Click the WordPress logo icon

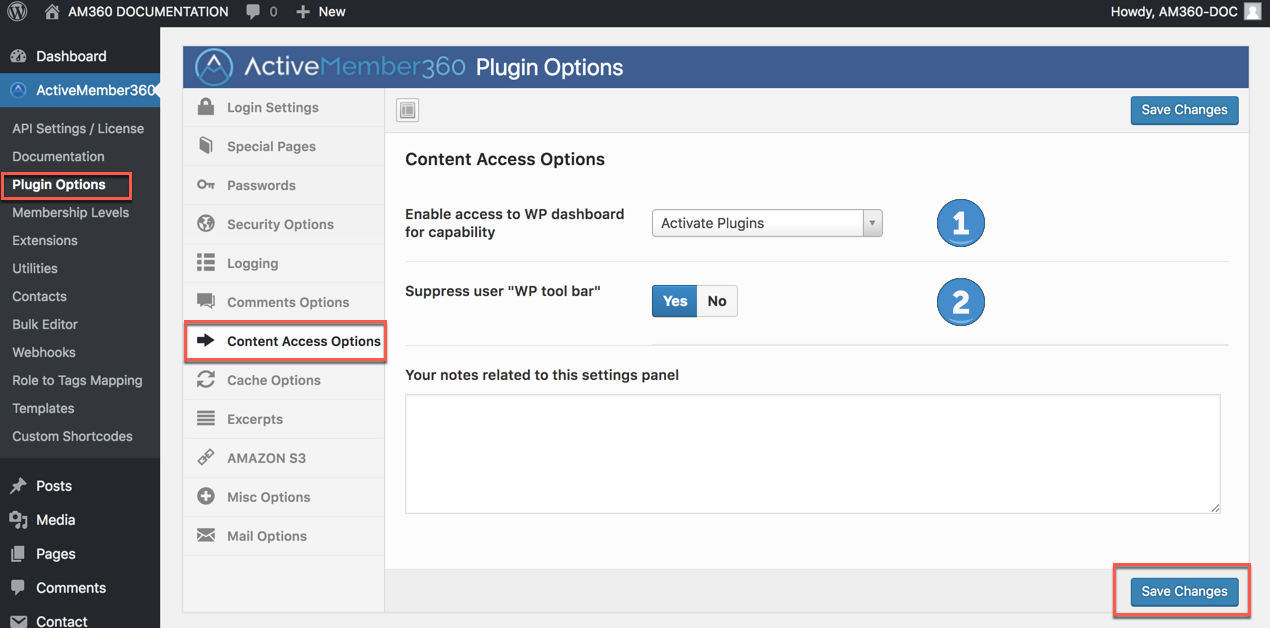(16, 12)
